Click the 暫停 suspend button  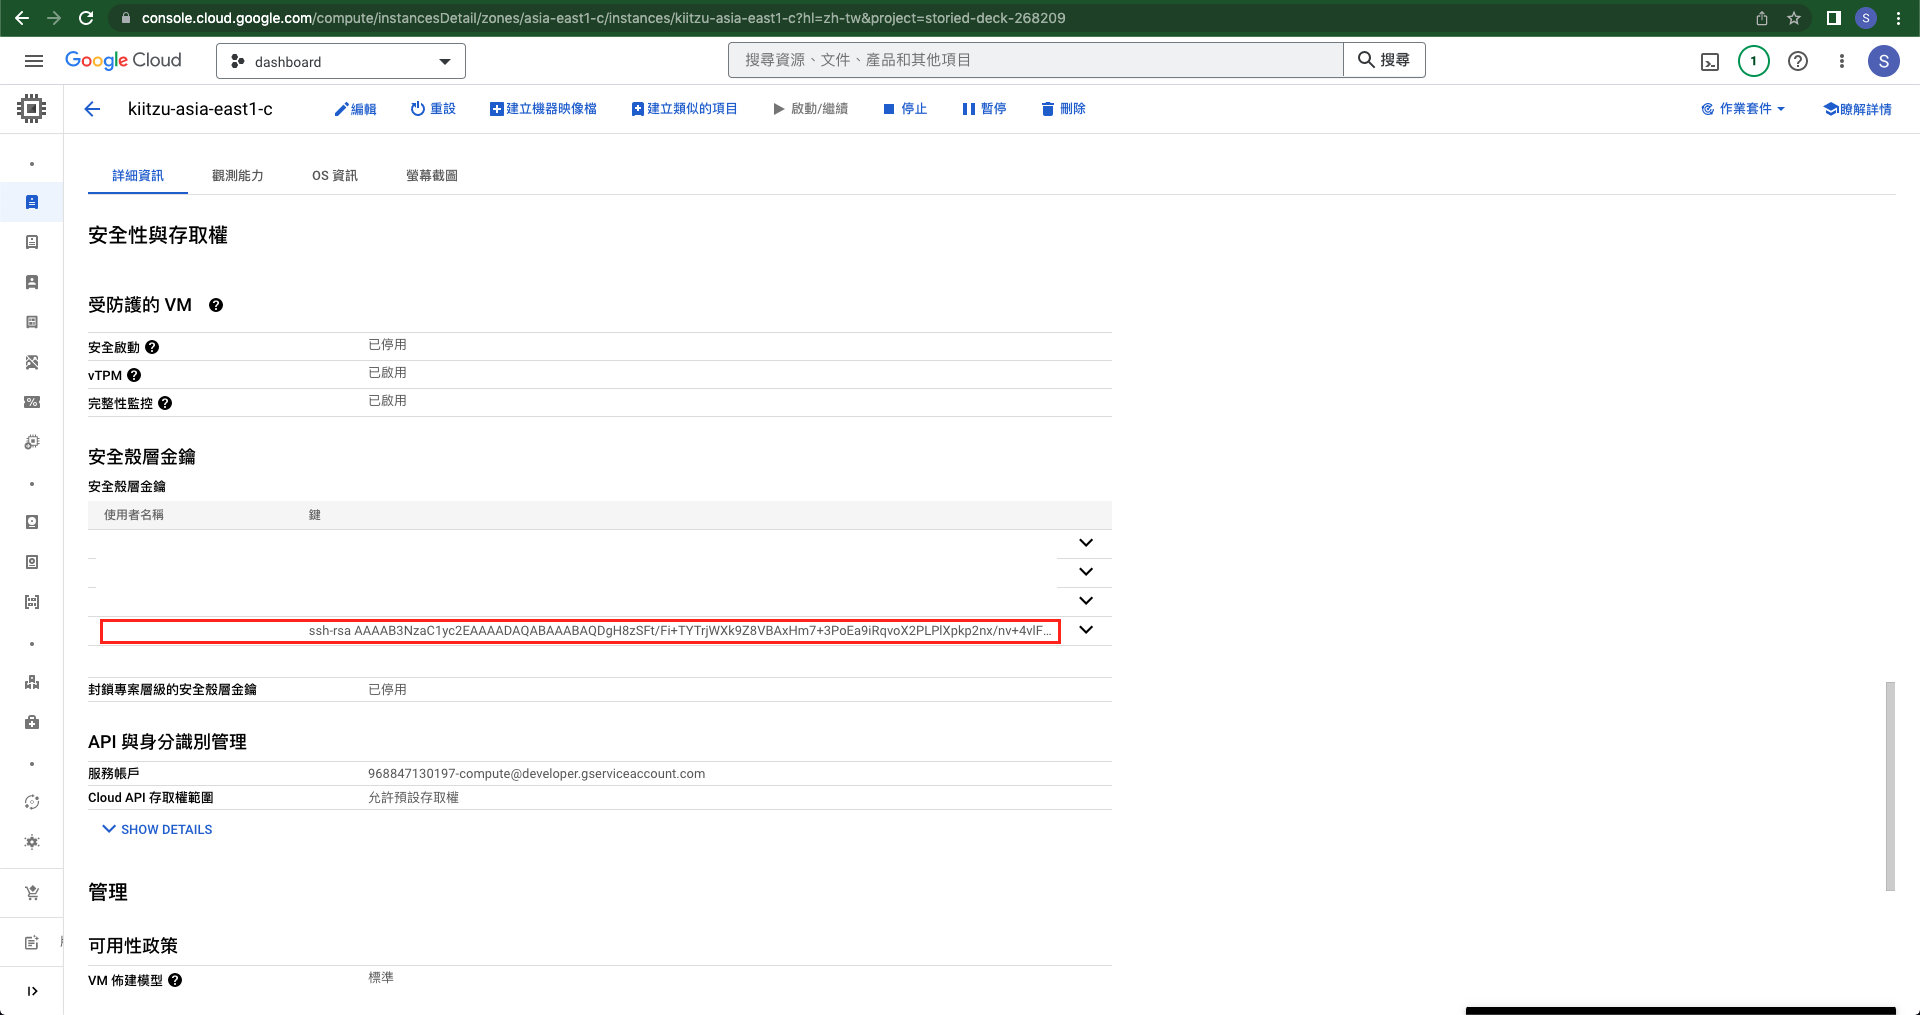click(x=984, y=109)
